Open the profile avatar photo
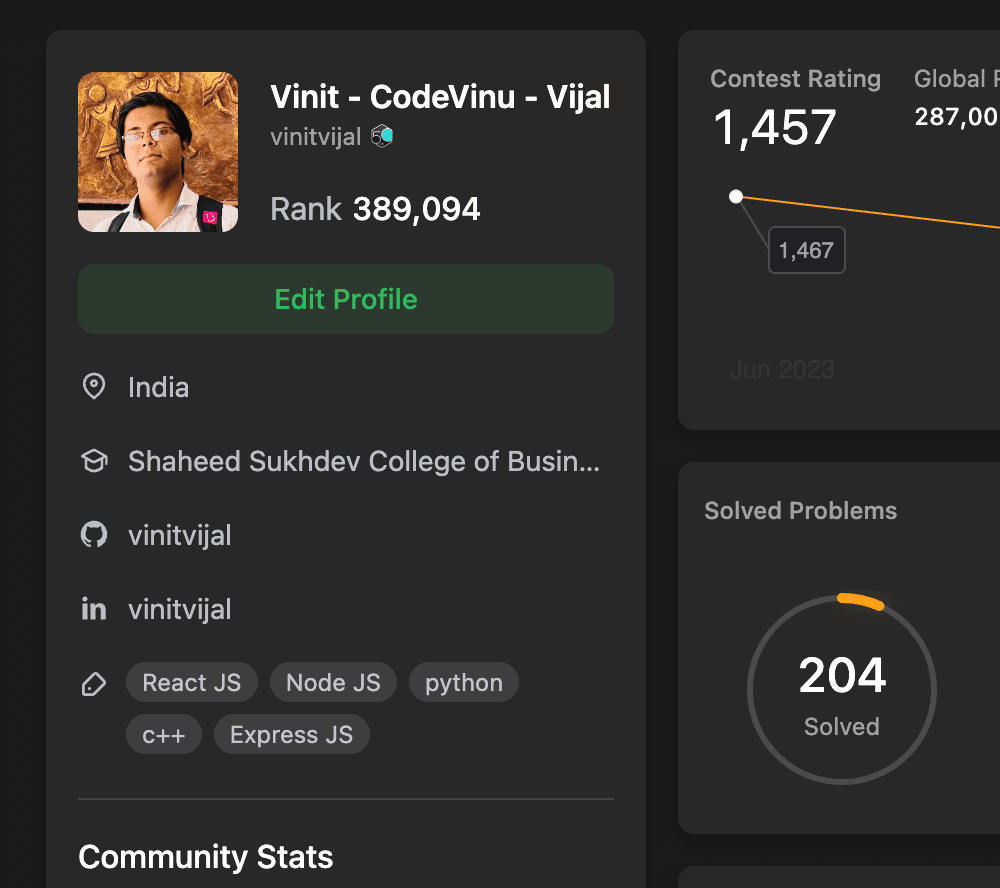Screen dimensions: 1000x888 click(158, 152)
